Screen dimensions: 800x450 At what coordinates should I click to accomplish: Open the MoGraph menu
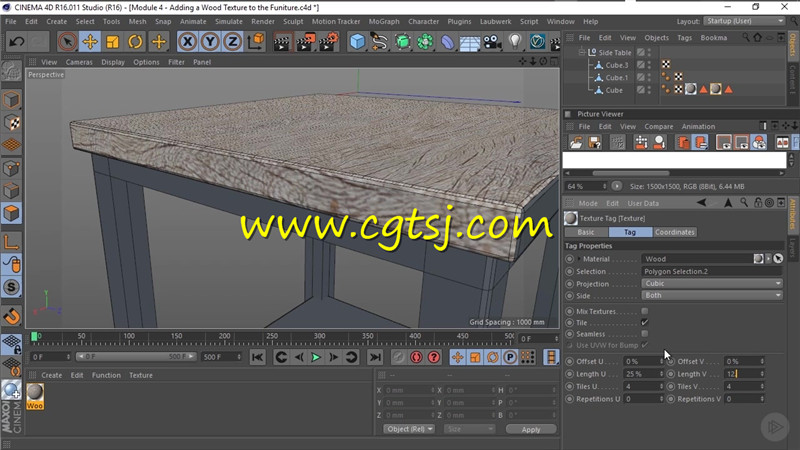[384, 21]
